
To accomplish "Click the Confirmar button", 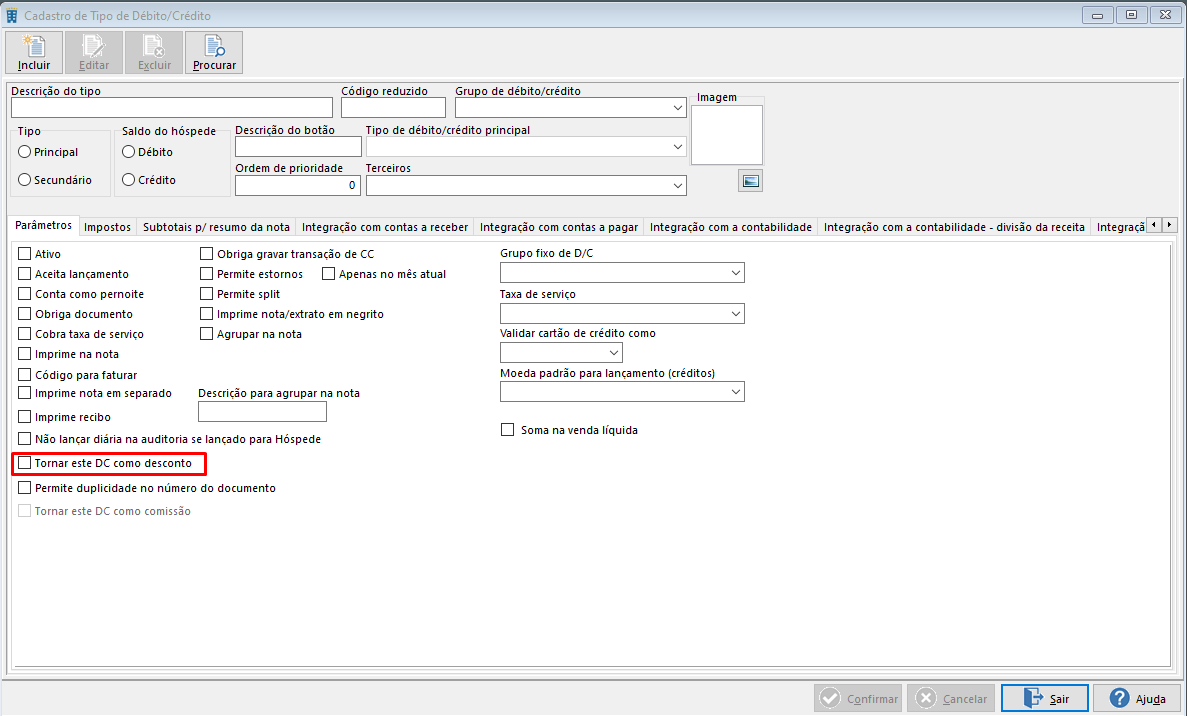I will click(x=859, y=698).
